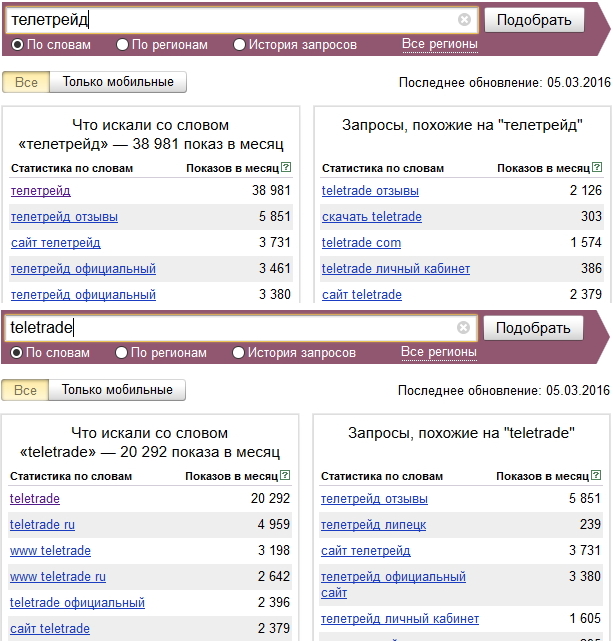Select 'История запросов' radio under the телетрейд query

point(239,45)
